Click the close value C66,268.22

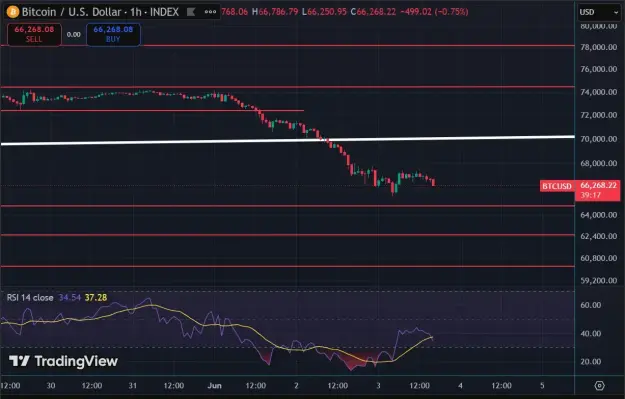[373, 12]
